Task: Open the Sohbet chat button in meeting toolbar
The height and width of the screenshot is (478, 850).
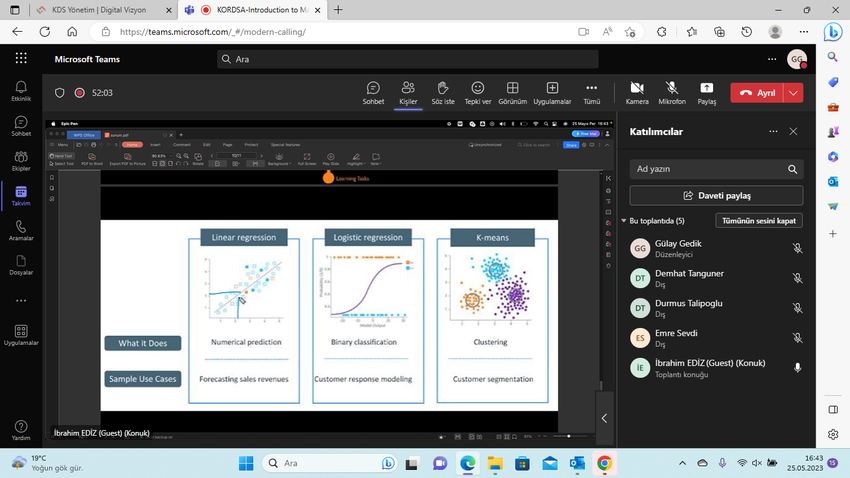Action: (373, 93)
